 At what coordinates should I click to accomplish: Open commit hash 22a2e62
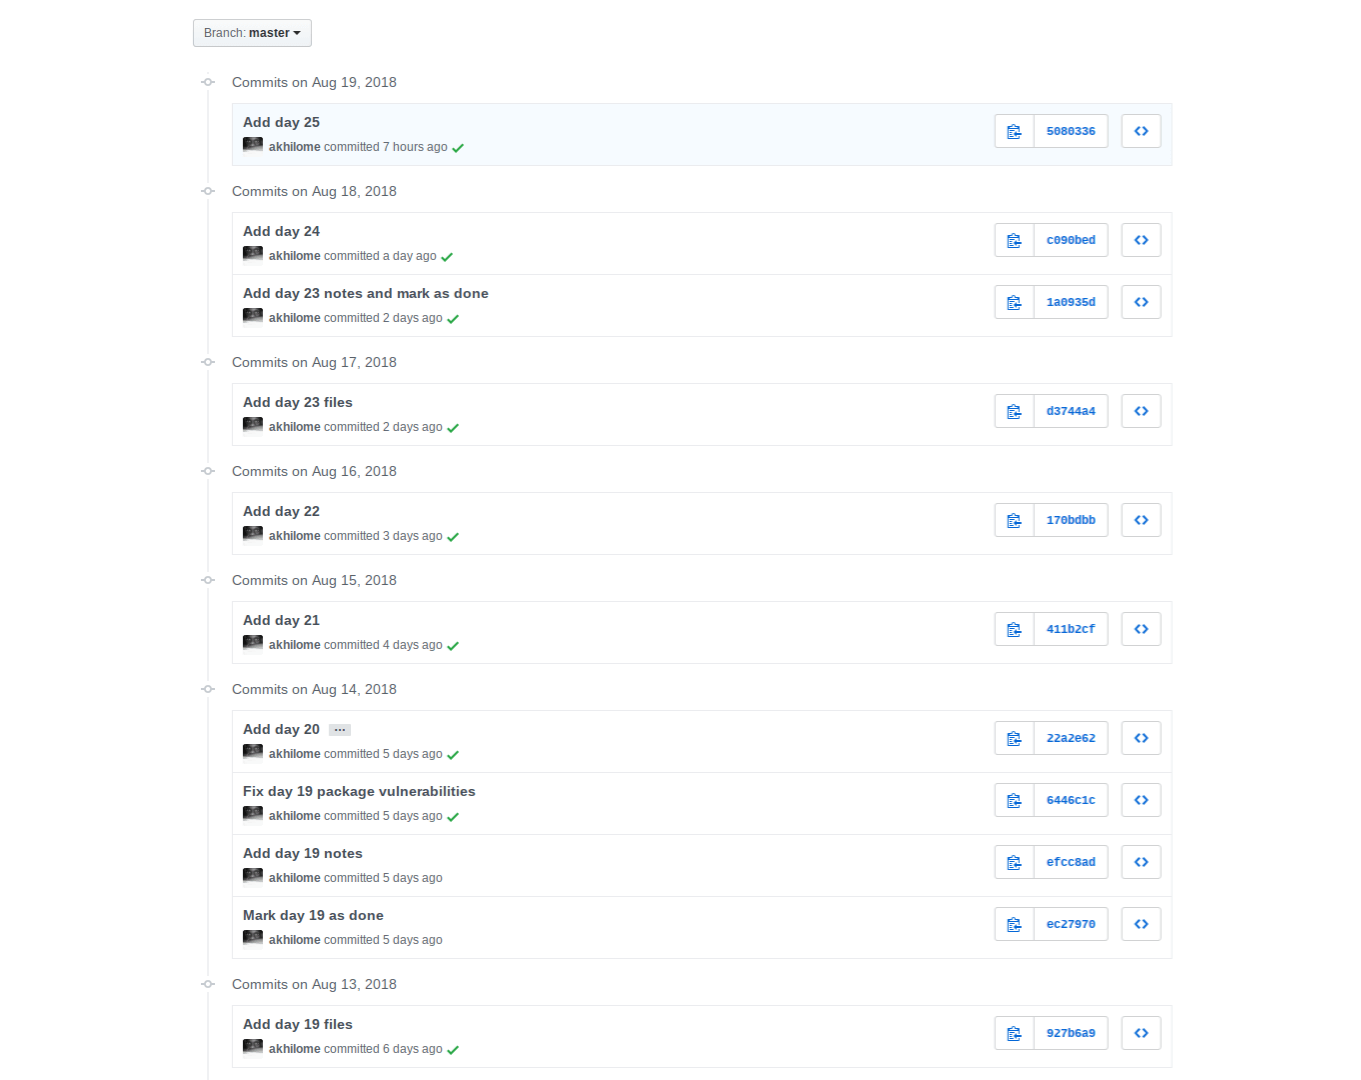click(x=1070, y=738)
